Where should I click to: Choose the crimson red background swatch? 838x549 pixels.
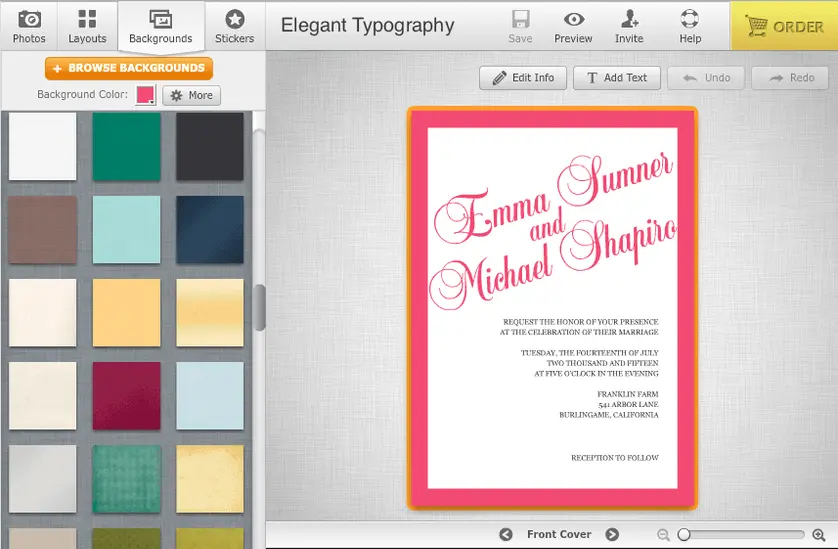[x=127, y=396]
